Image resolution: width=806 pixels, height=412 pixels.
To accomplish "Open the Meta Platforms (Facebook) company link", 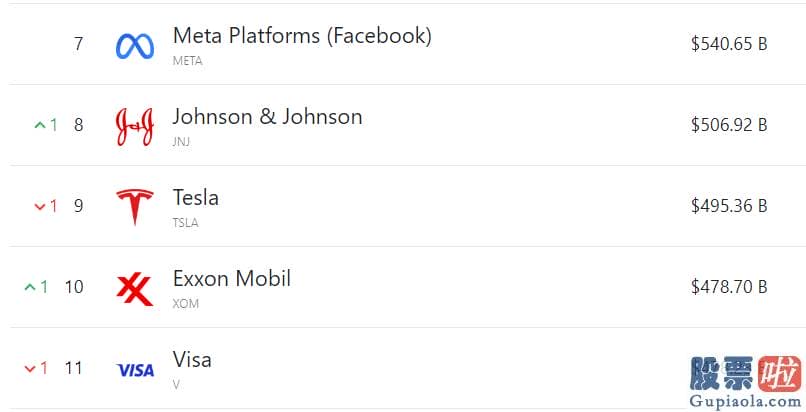I will tap(302, 36).
